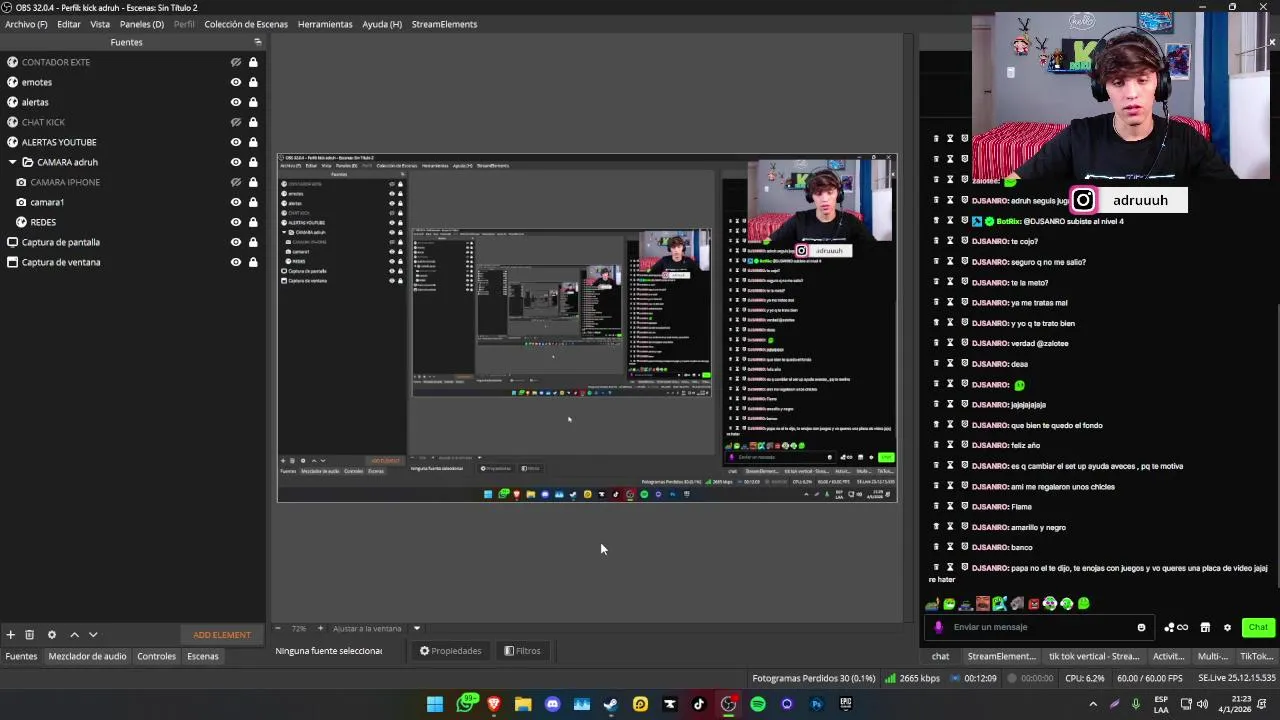Open the Herramientas menu

coord(325,24)
